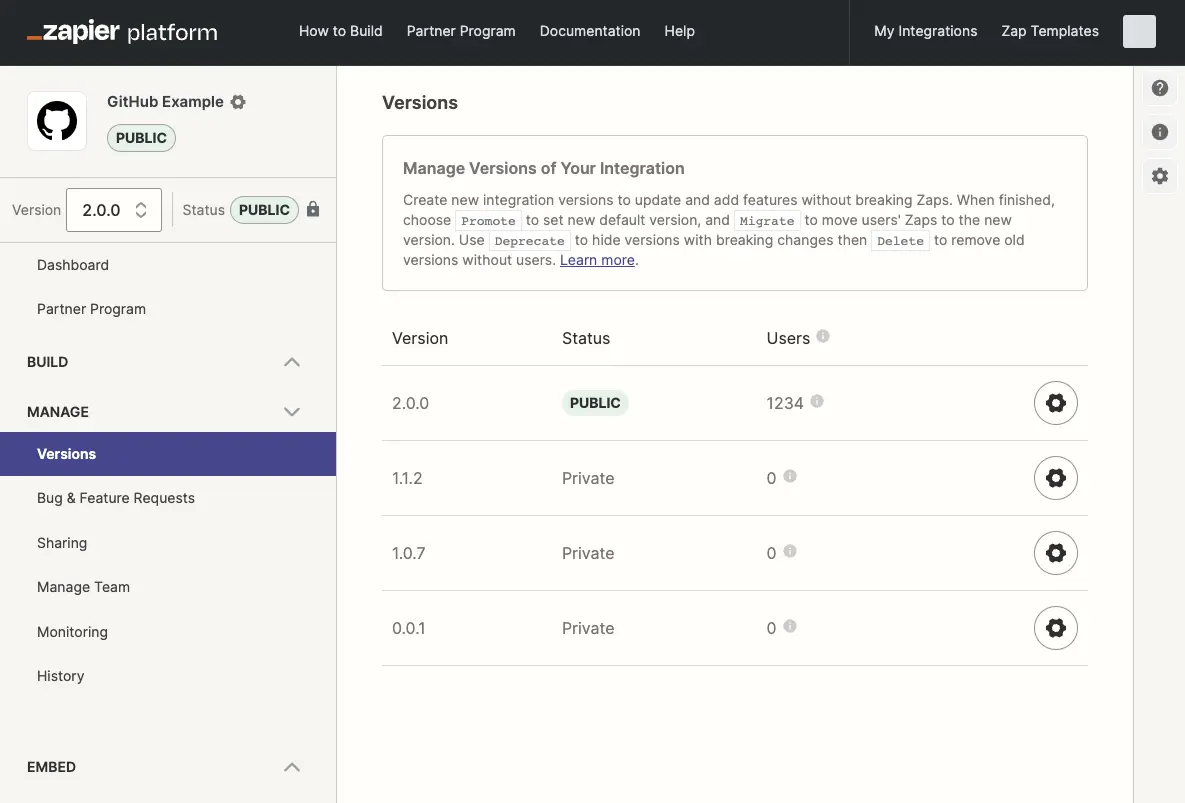The height and width of the screenshot is (803, 1185).
Task: Open Manage Team page
Action: pyautogui.click(x=83, y=587)
